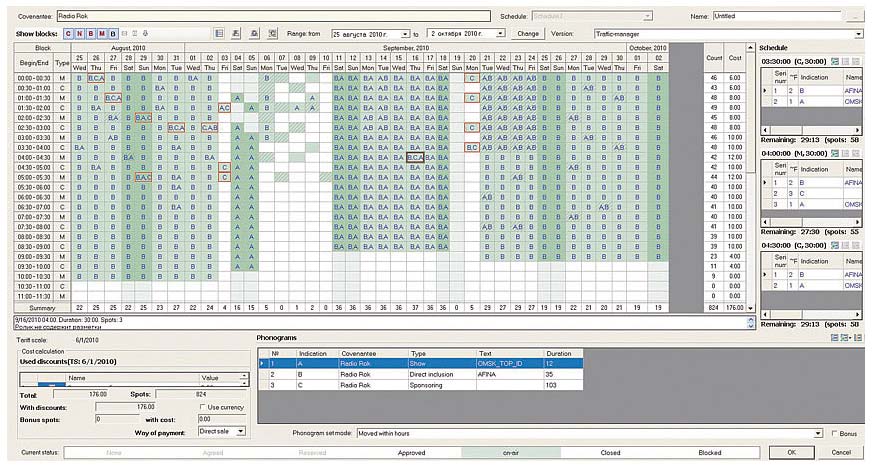Select the Blocked status

tap(710, 453)
